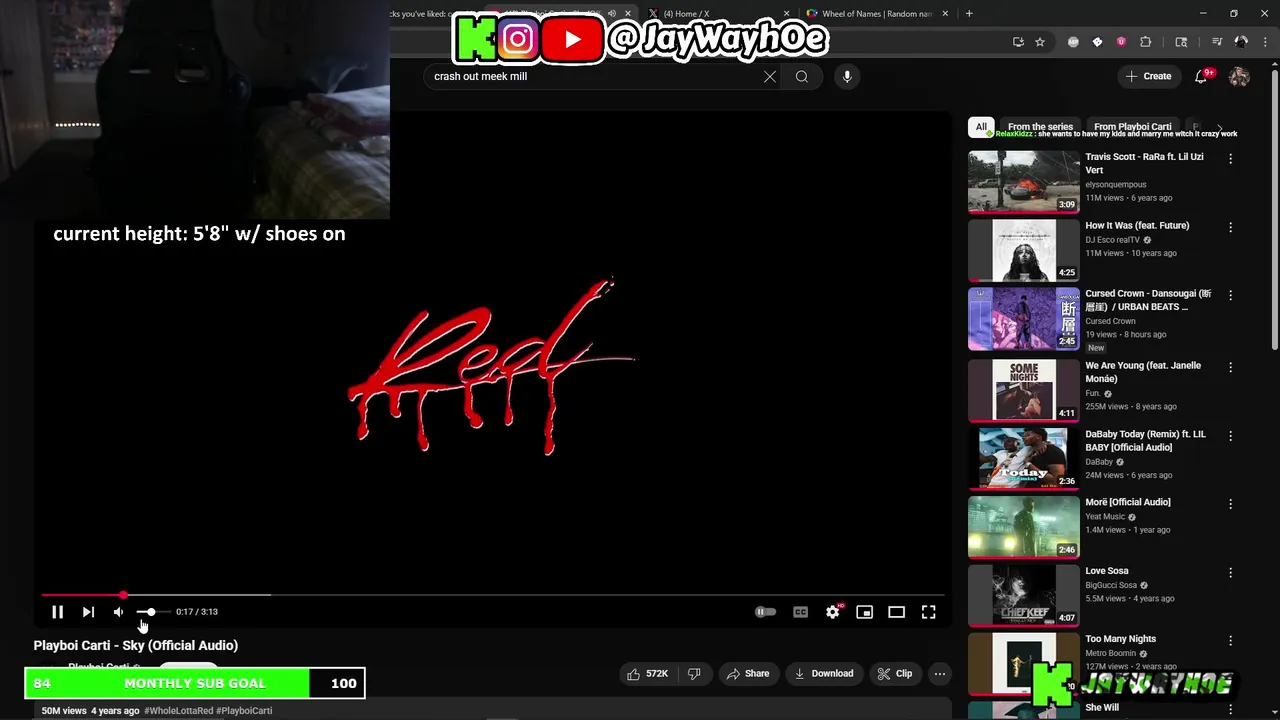Open browser media controls icon
This screenshot has height=720, width=1280.
tap(1216, 42)
